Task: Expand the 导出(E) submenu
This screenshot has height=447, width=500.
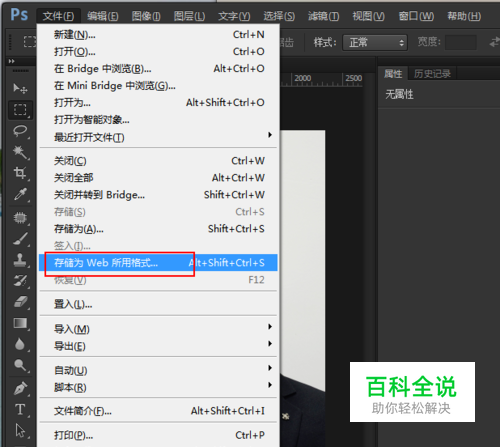Action: click(x=158, y=346)
